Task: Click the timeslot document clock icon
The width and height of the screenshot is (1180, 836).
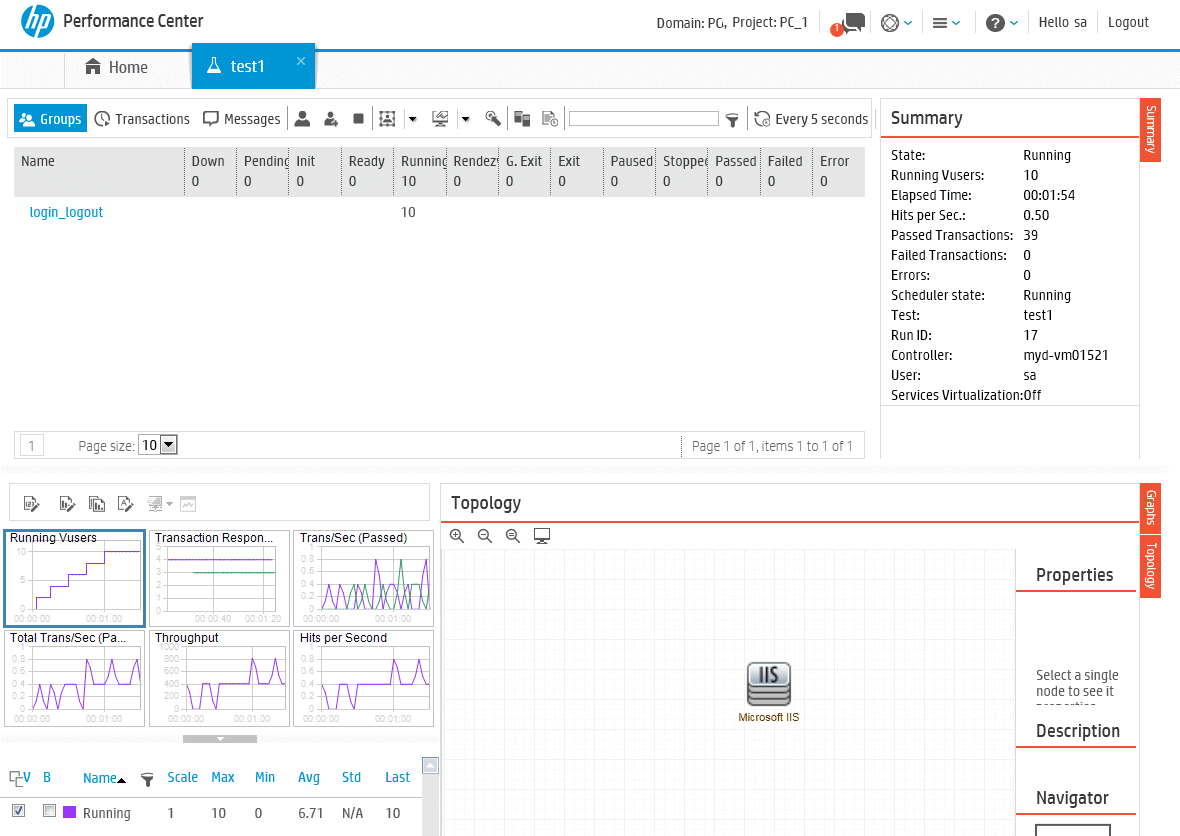Action: pyautogui.click(x=550, y=119)
